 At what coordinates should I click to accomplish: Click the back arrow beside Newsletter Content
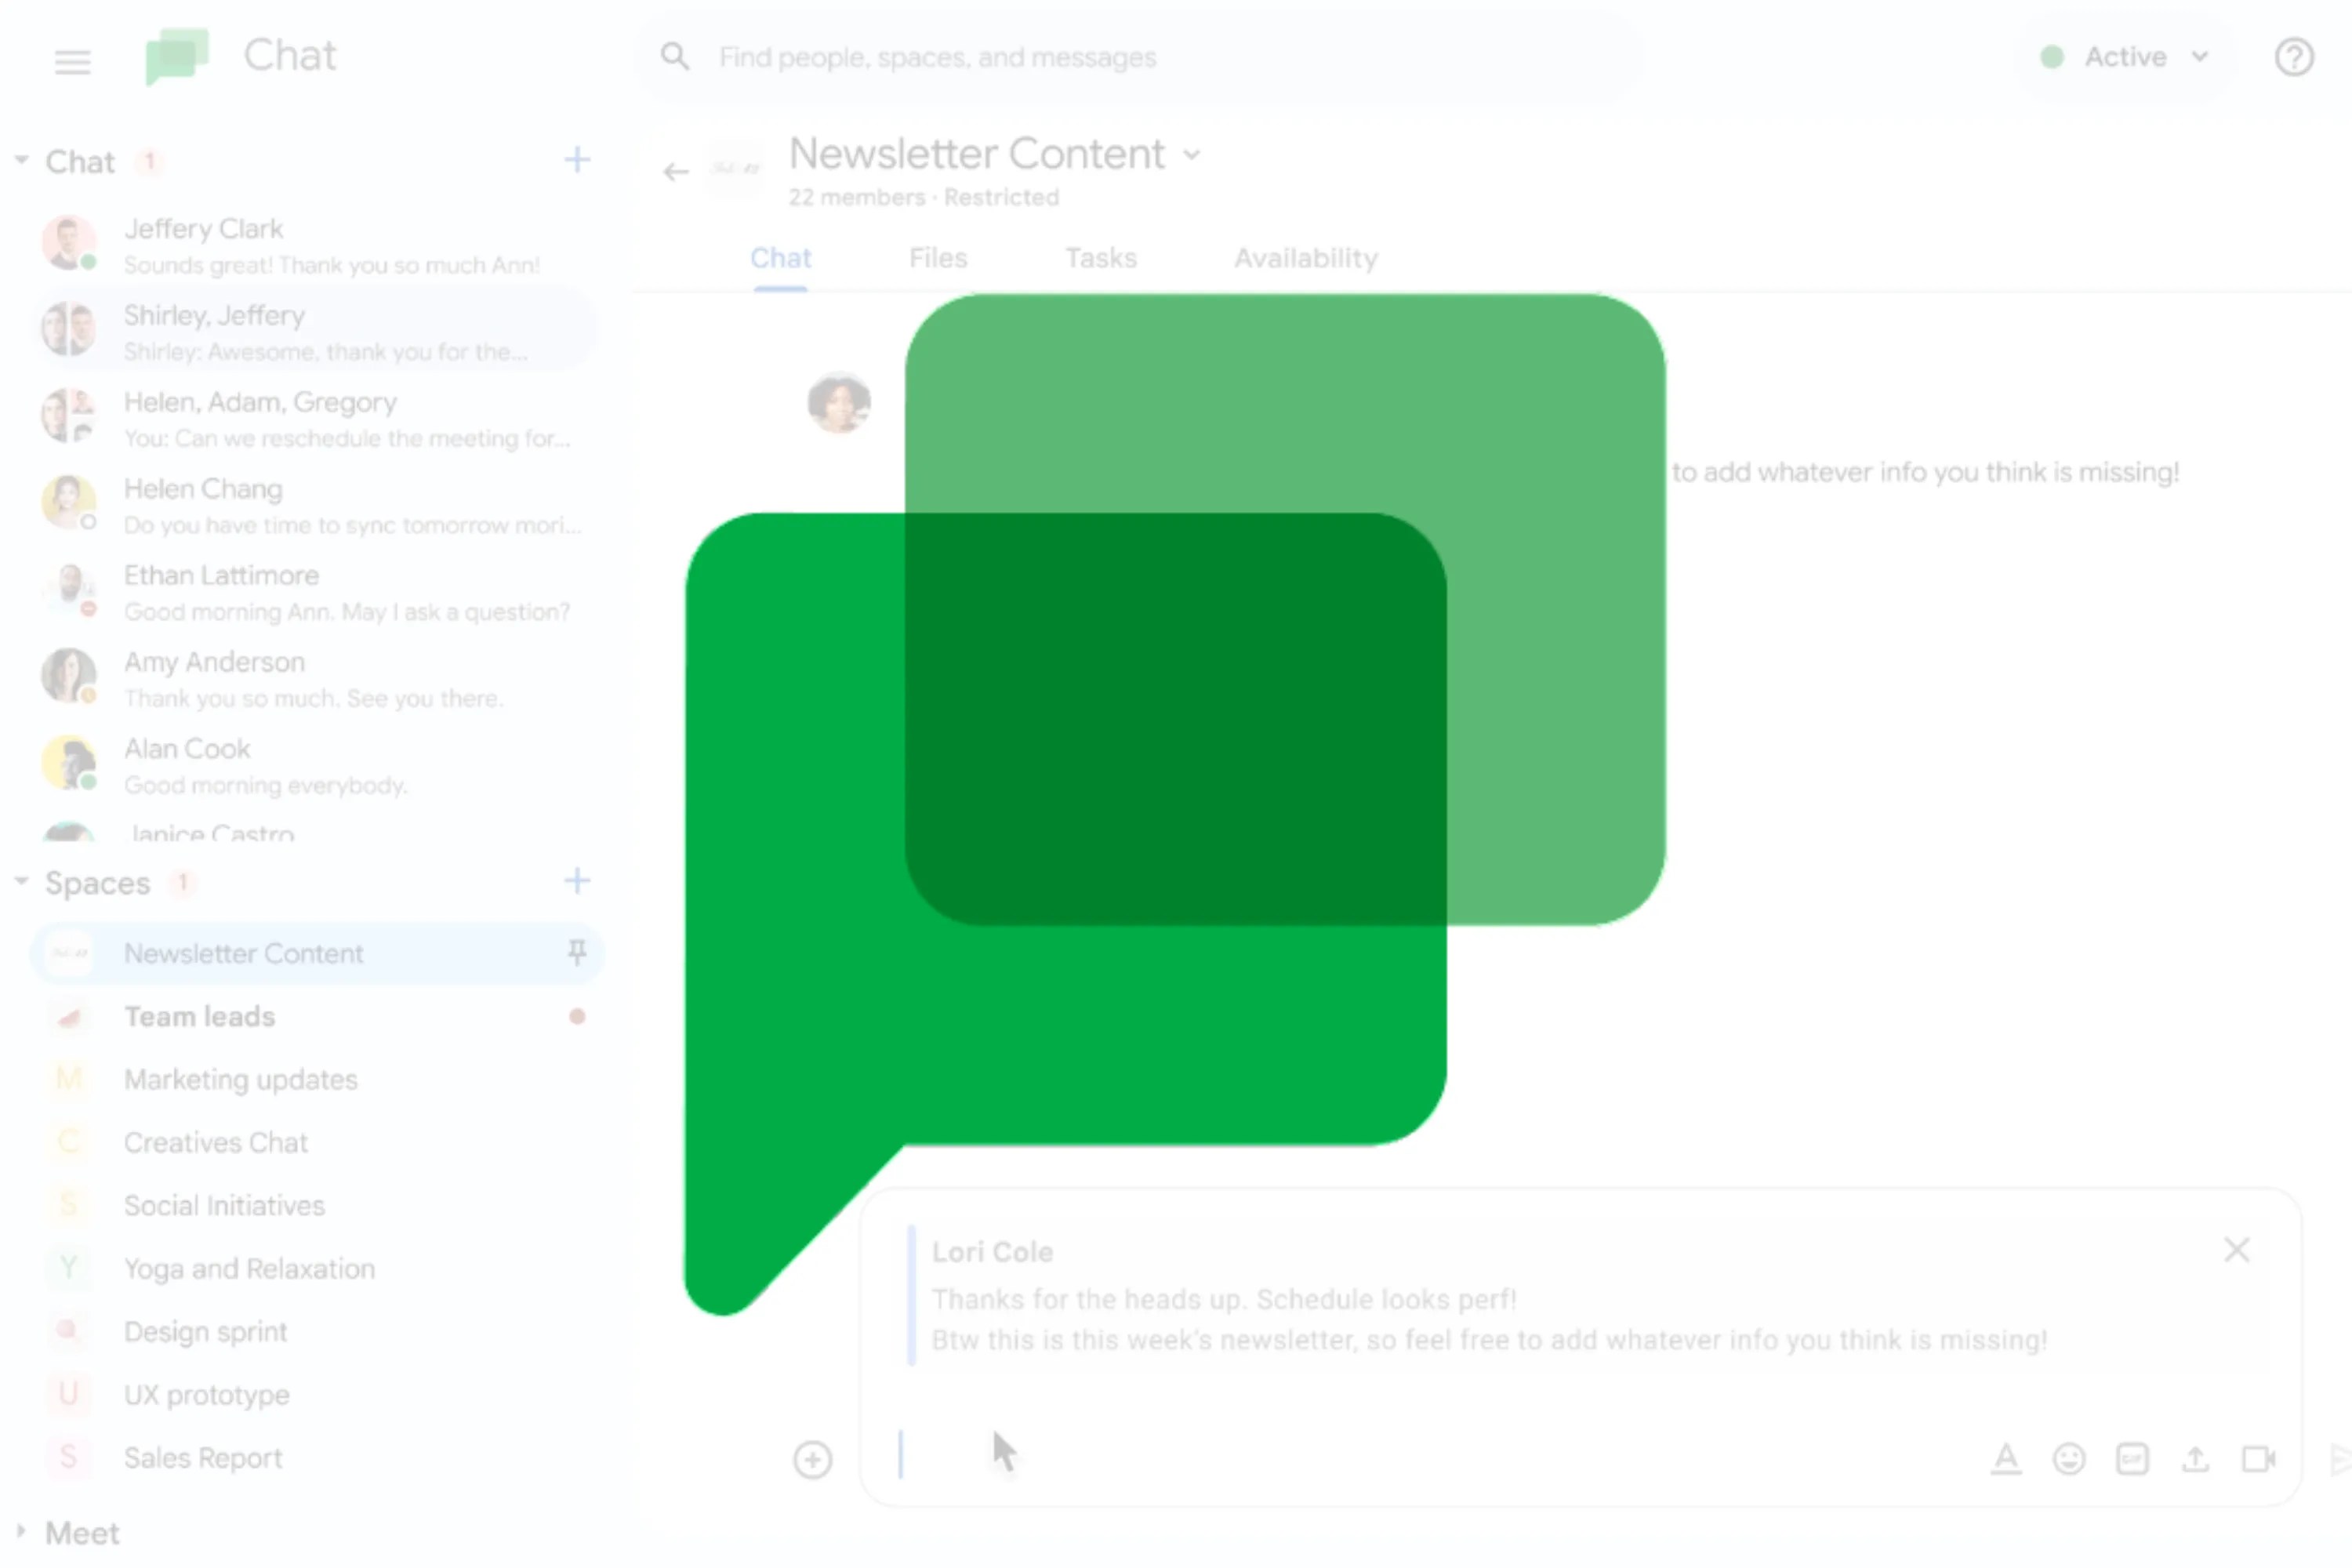(x=676, y=172)
